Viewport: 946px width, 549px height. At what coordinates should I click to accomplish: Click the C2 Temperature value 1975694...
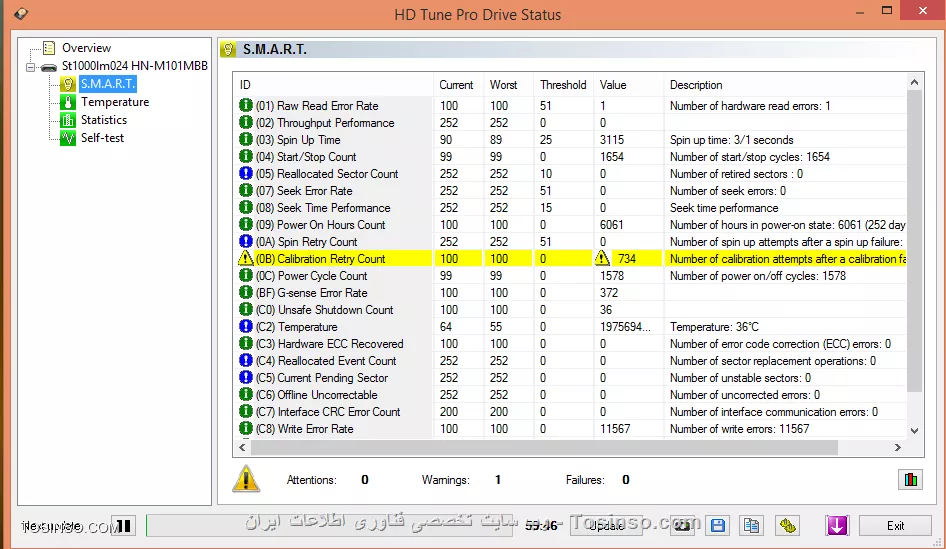click(625, 326)
